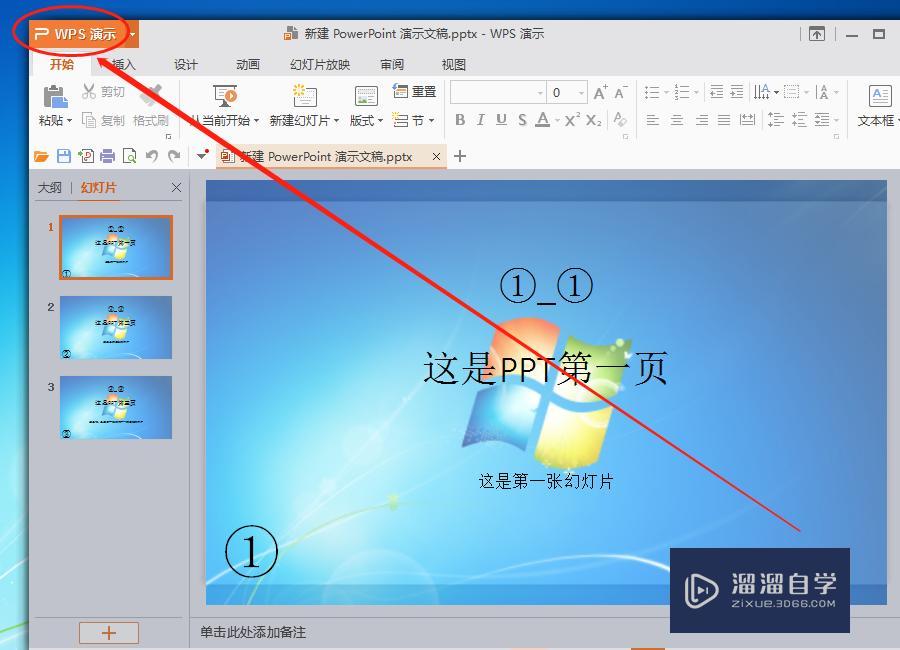Click the 重置 reset button
The image size is (900, 650).
click(x=414, y=91)
